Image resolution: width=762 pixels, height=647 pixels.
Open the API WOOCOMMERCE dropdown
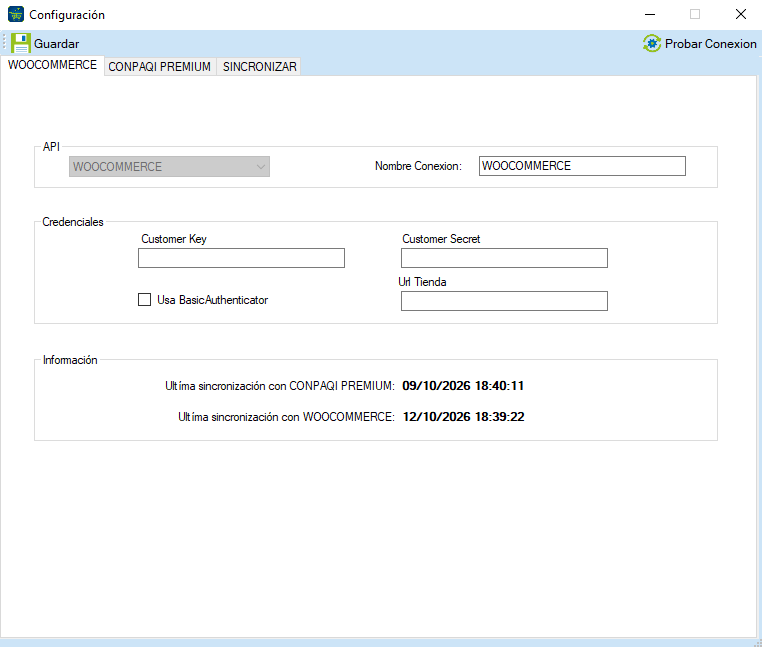(169, 167)
